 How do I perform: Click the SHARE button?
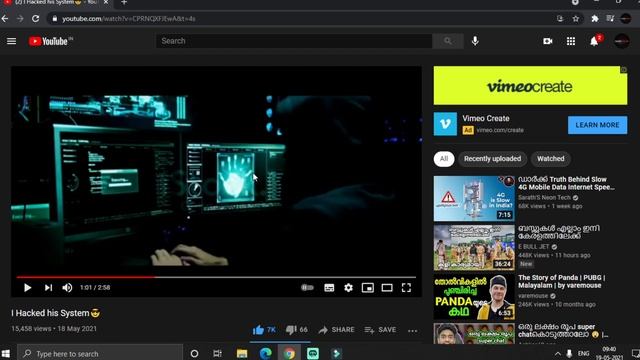pos(336,330)
